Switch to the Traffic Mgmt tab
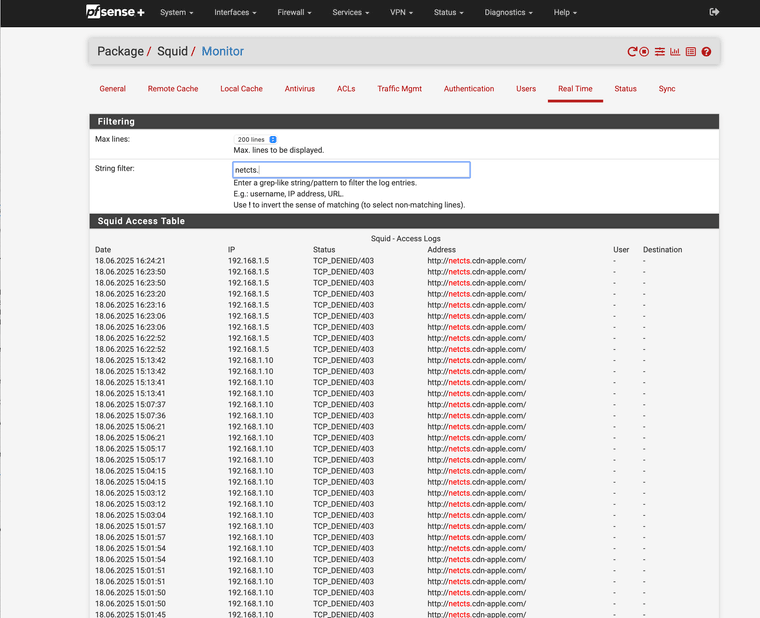 [x=399, y=89]
